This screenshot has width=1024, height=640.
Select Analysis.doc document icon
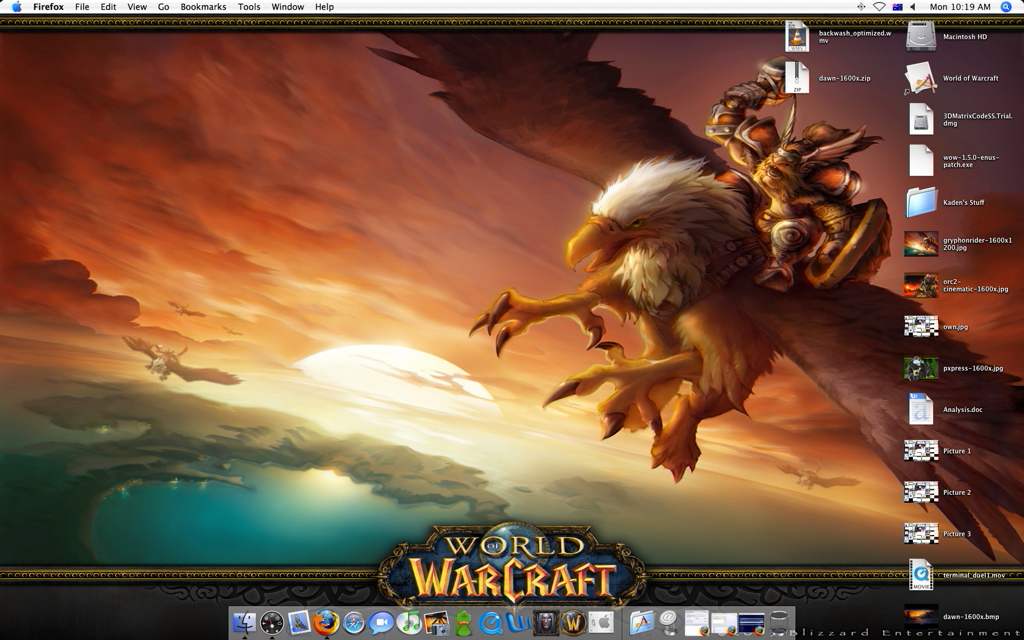[x=921, y=409]
